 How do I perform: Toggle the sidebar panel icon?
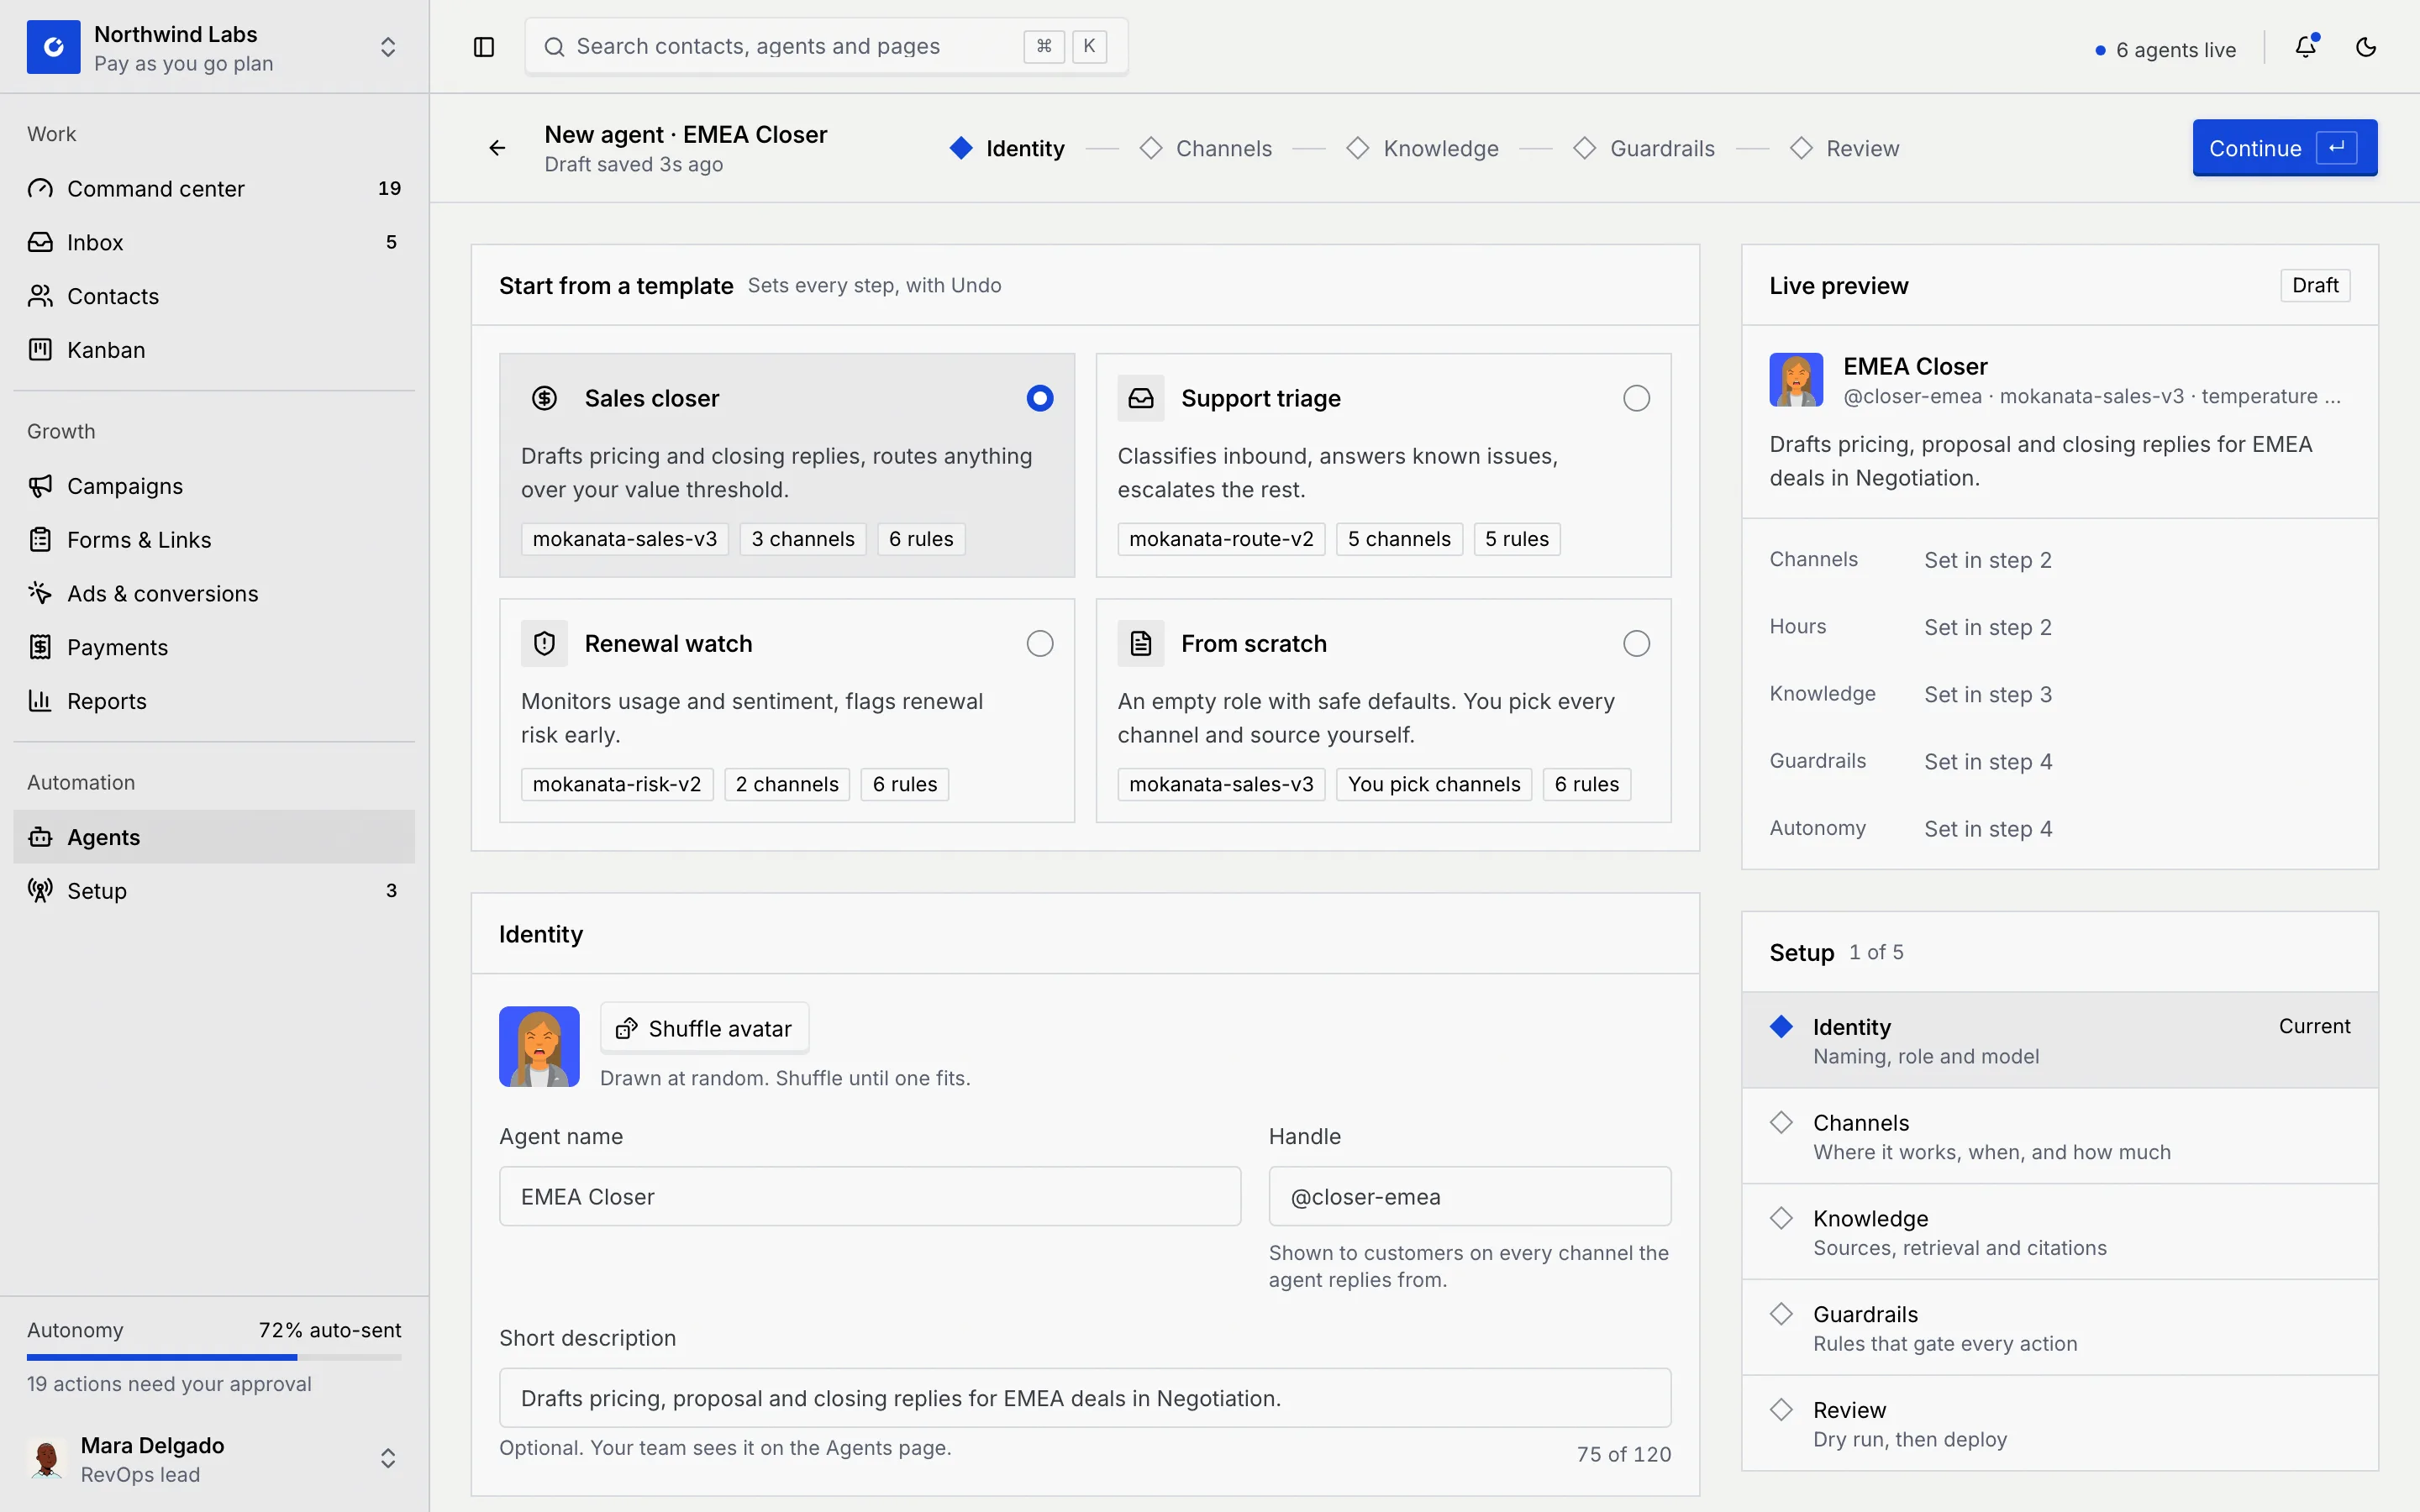coord(484,47)
